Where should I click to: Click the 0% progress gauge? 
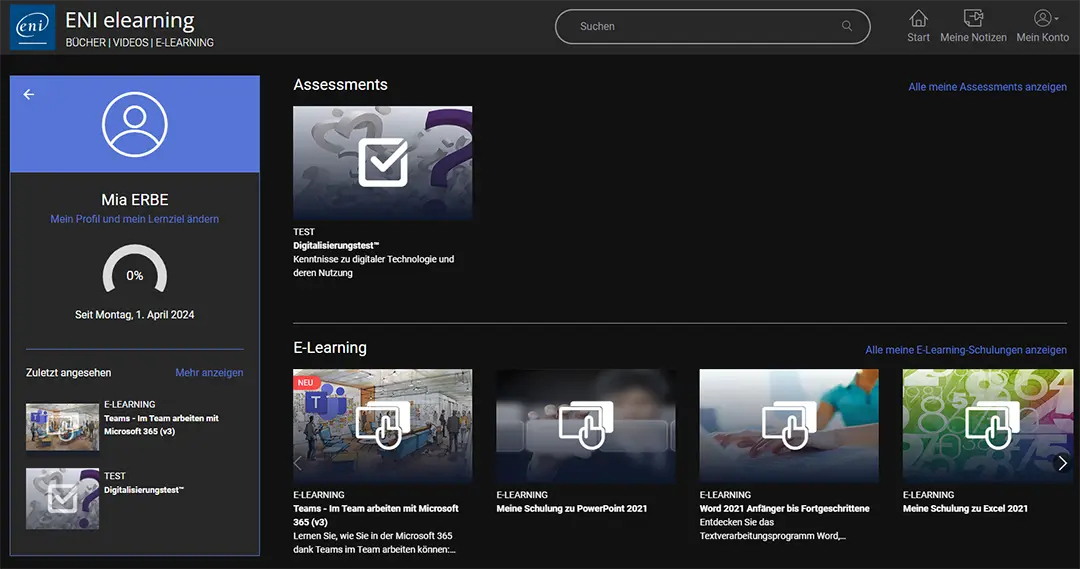(x=135, y=270)
